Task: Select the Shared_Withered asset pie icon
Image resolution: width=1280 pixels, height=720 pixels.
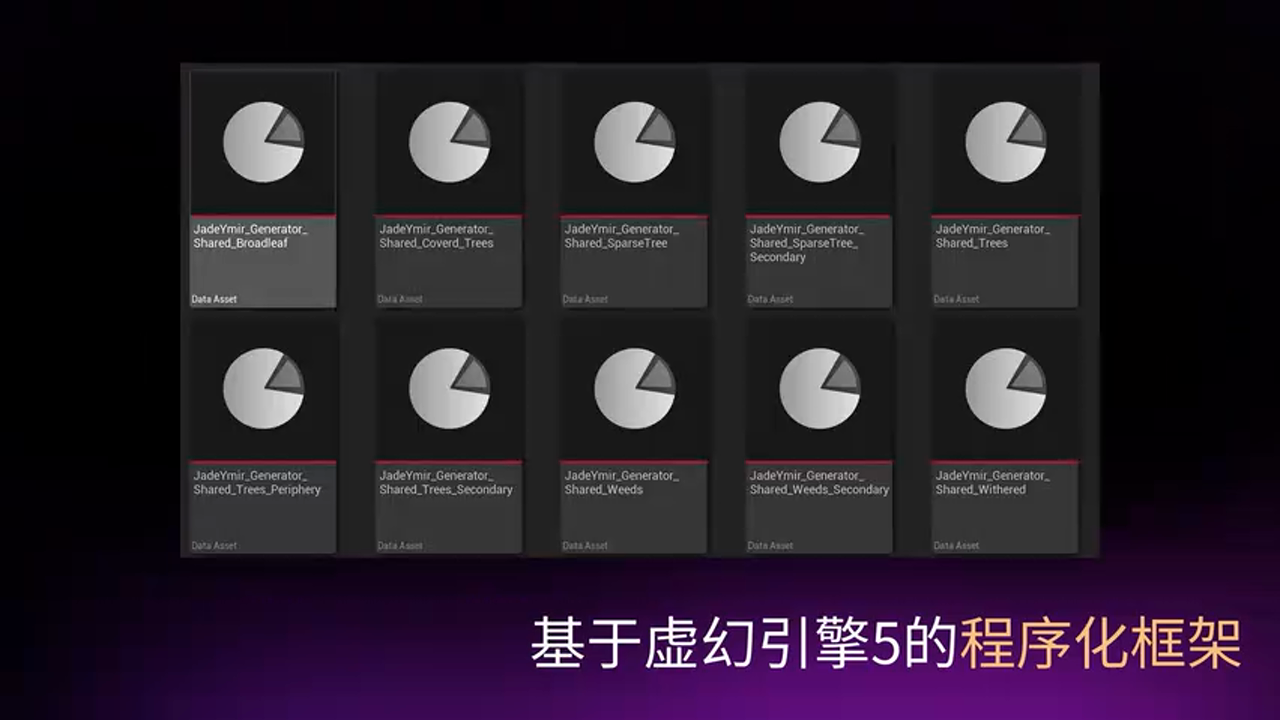Action: tap(1005, 389)
